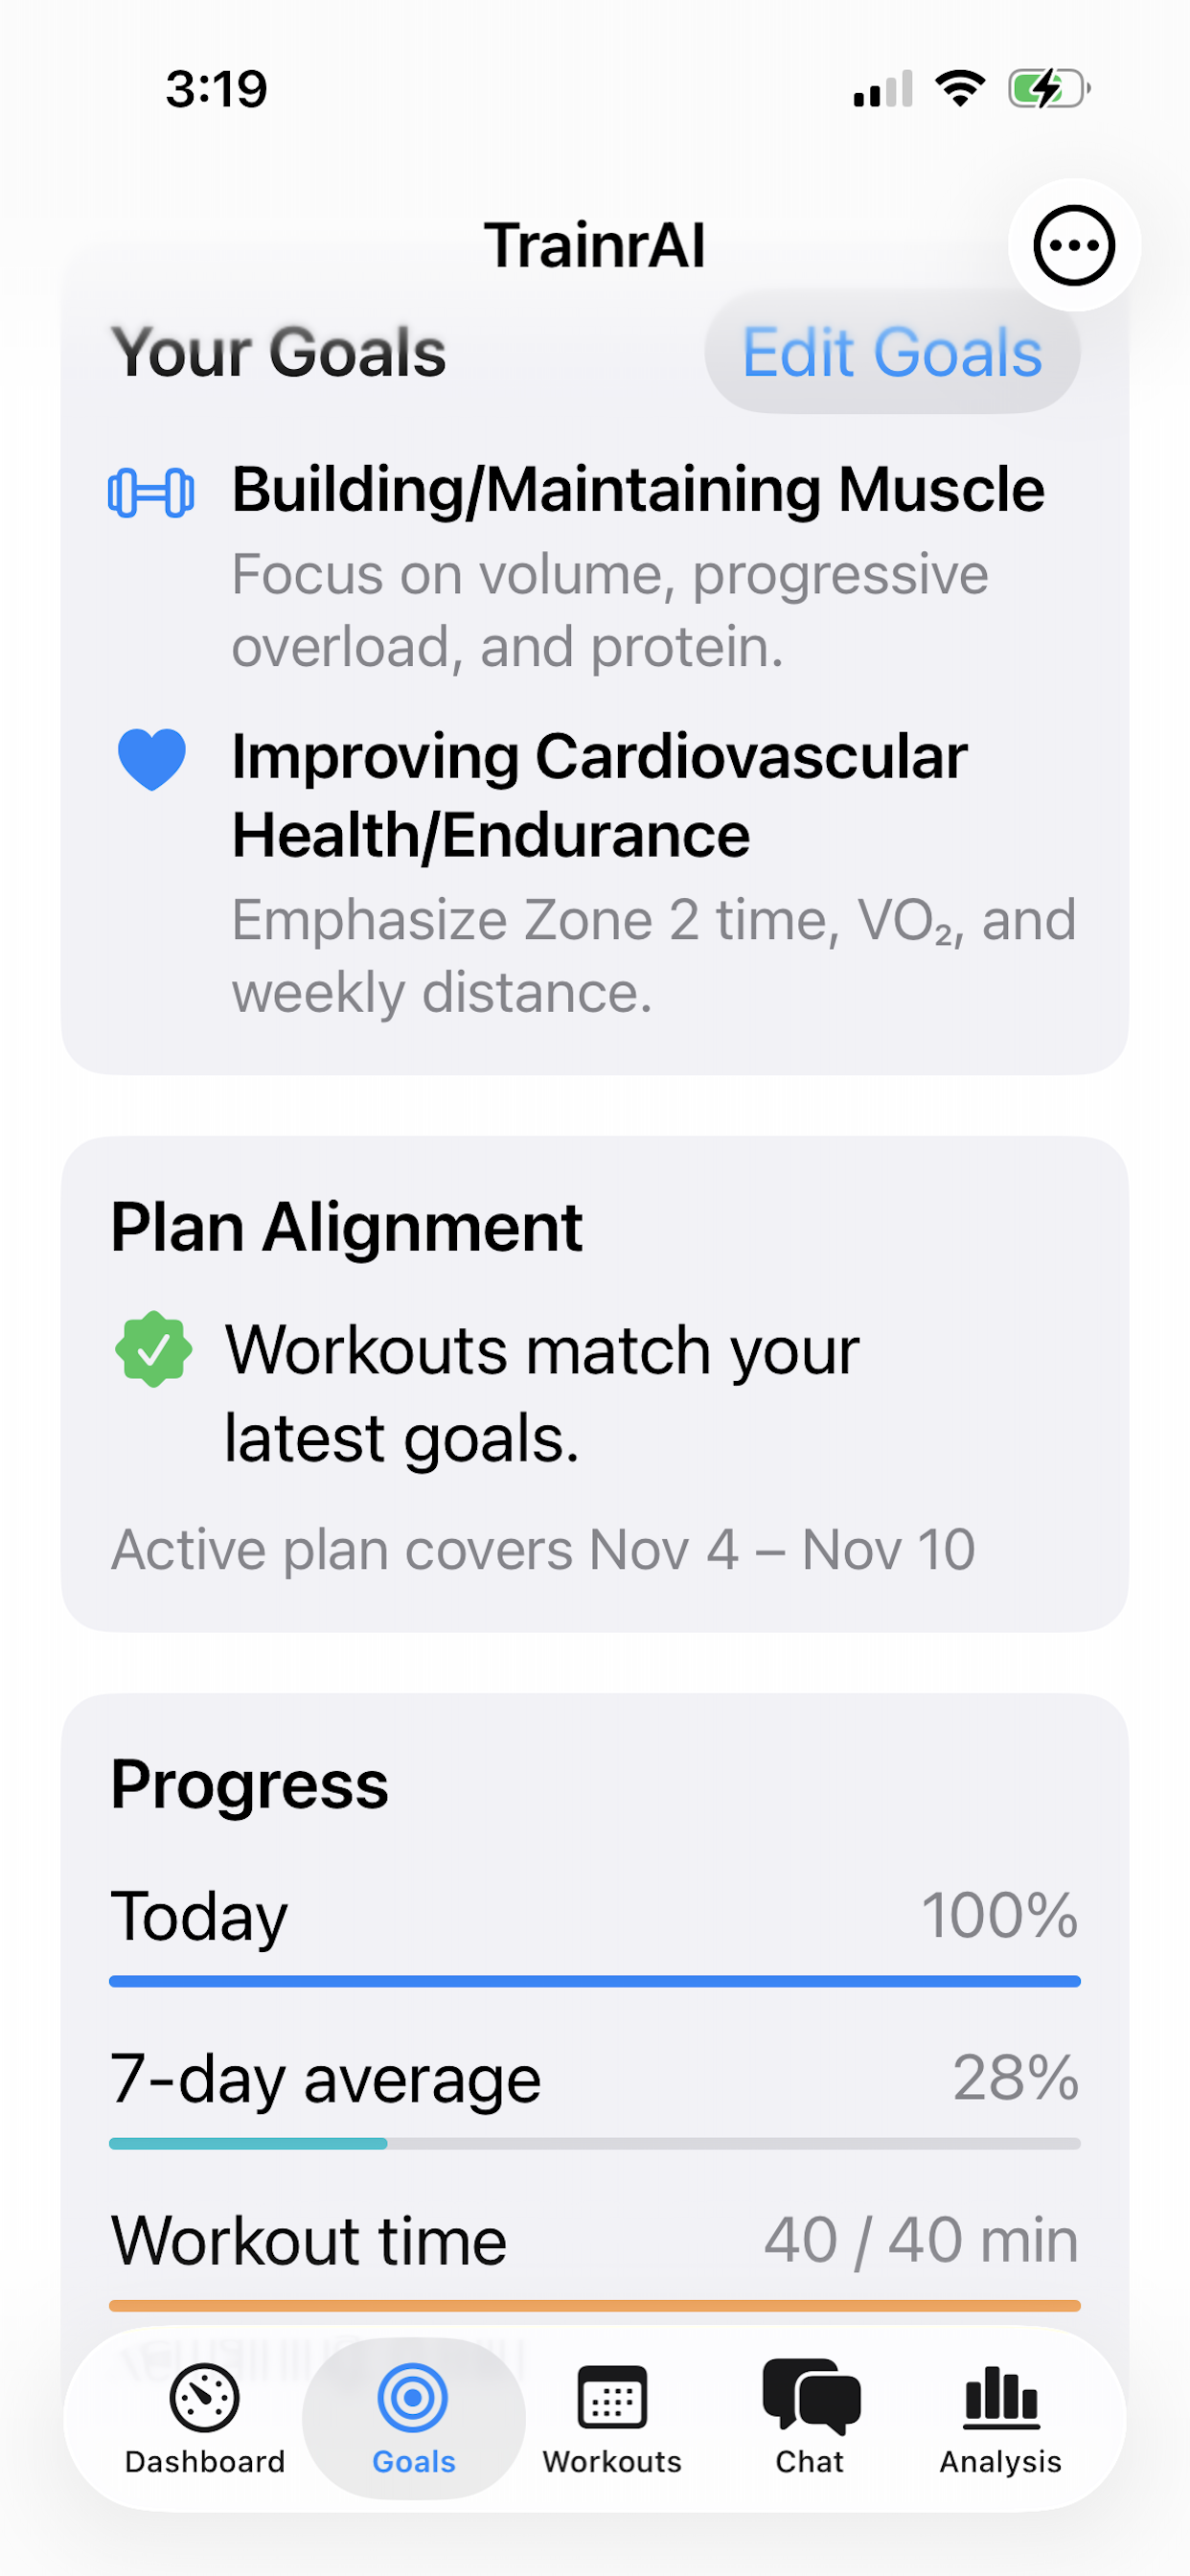
Task: Tap the Edit Goals button
Action: tap(892, 353)
